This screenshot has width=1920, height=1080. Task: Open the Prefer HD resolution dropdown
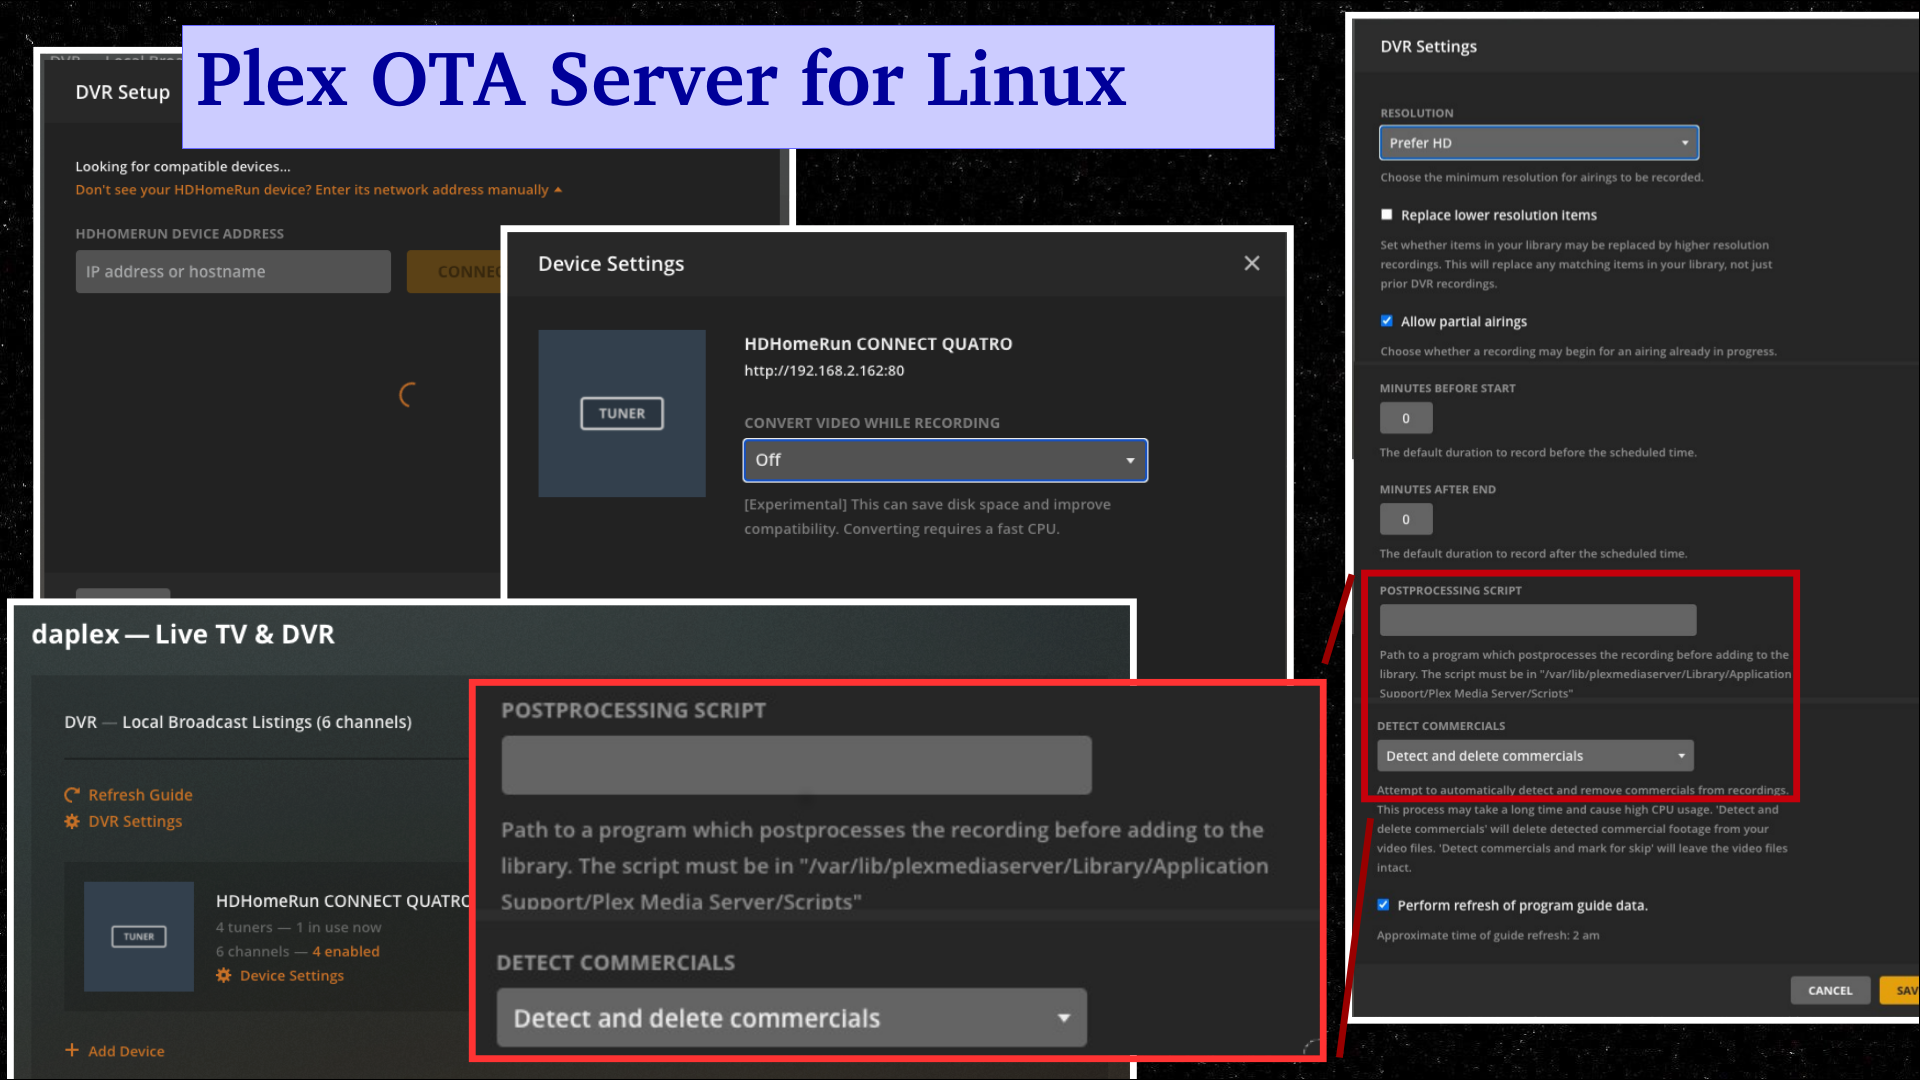pyautogui.click(x=1538, y=143)
